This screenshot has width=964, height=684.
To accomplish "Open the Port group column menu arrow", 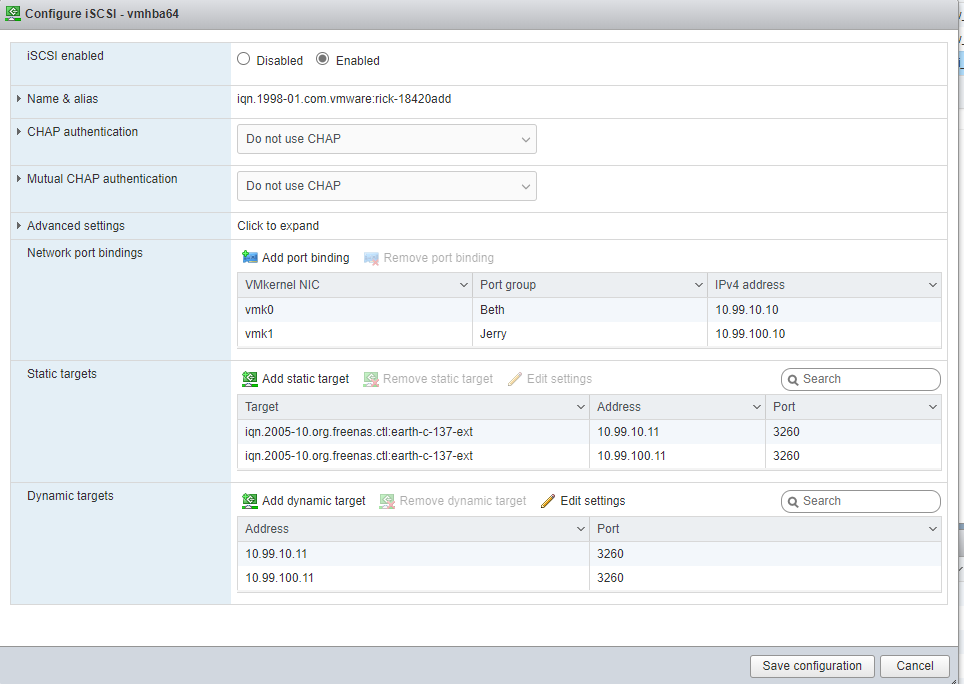I will (698, 285).
